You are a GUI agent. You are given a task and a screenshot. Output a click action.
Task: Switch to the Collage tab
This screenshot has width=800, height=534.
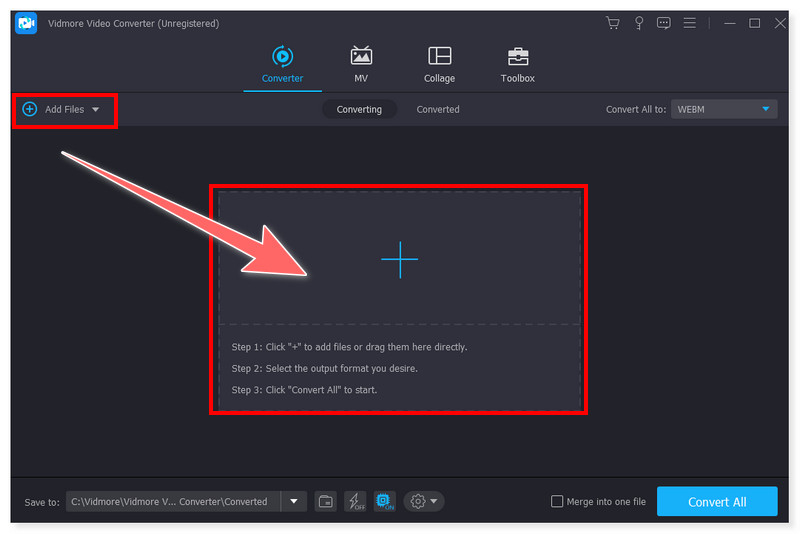pyautogui.click(x=439, y=64)
